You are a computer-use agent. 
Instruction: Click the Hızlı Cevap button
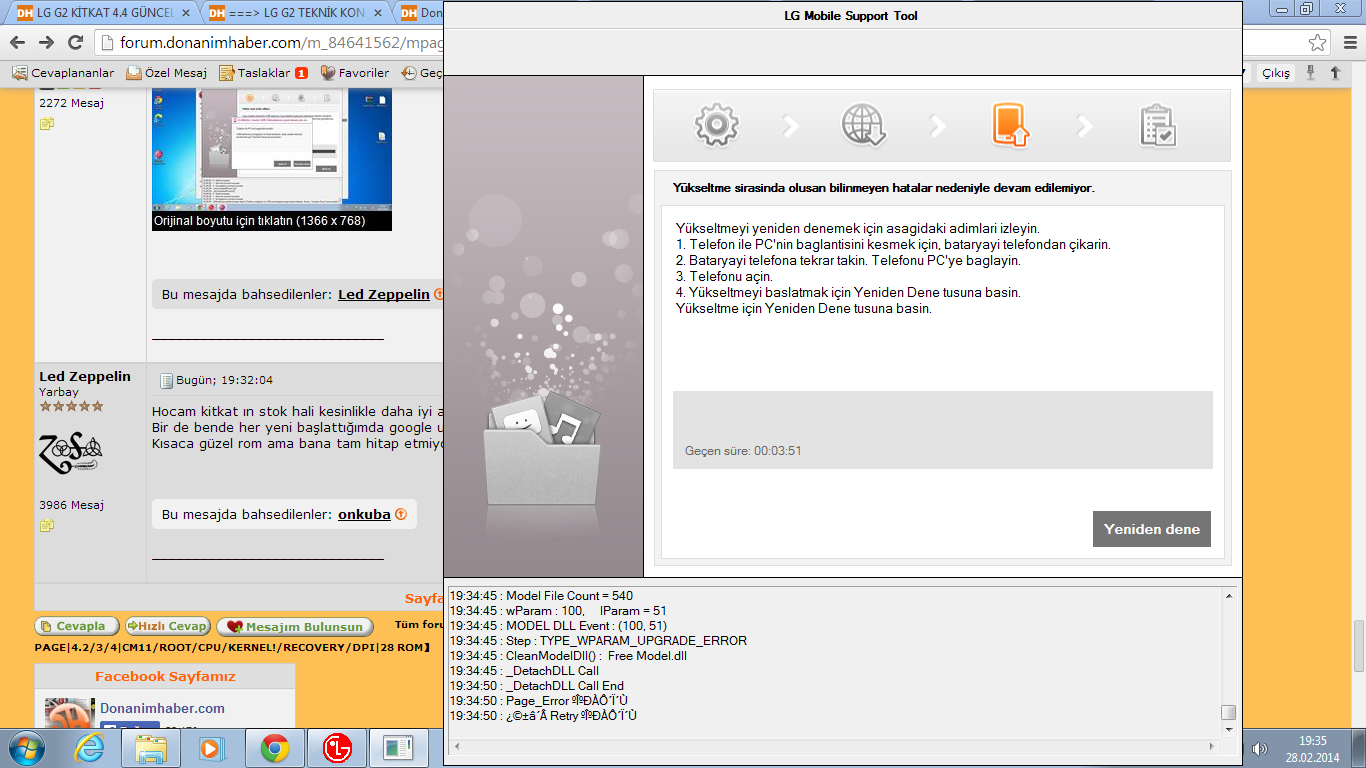(167, 626)
